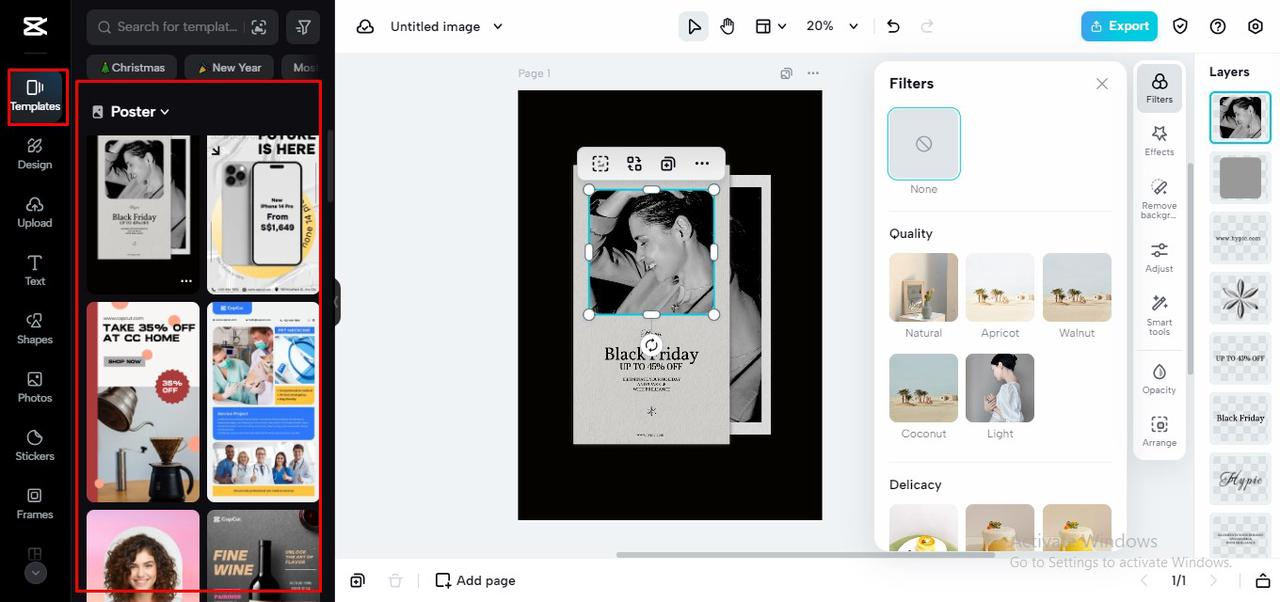Expand more sidebar tools chevron

coord(35,573)
